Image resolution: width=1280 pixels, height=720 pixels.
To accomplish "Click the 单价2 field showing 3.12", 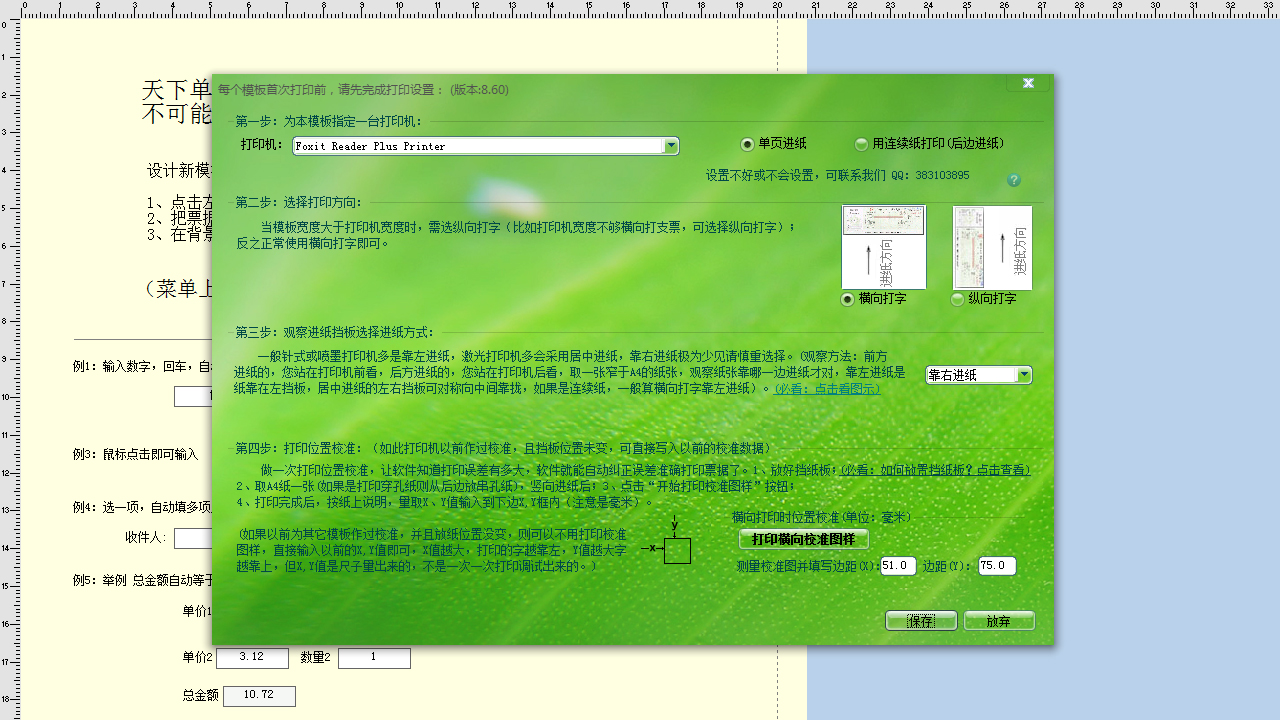I will tap(252, 658).
